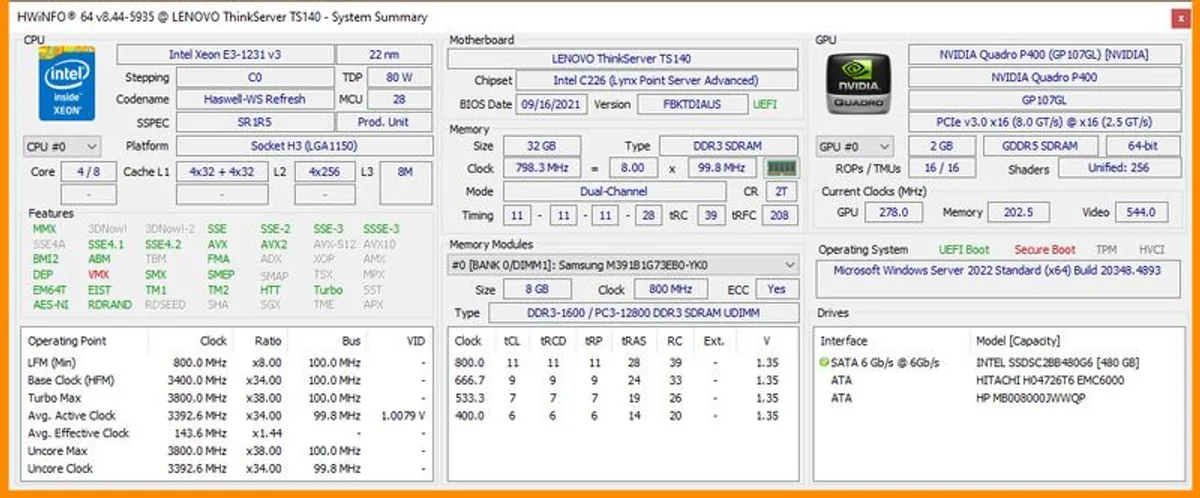The height and width of the screenshot is (498, 1200).
Task: Click the 22 nm process field
Action: tap(384, 54)
